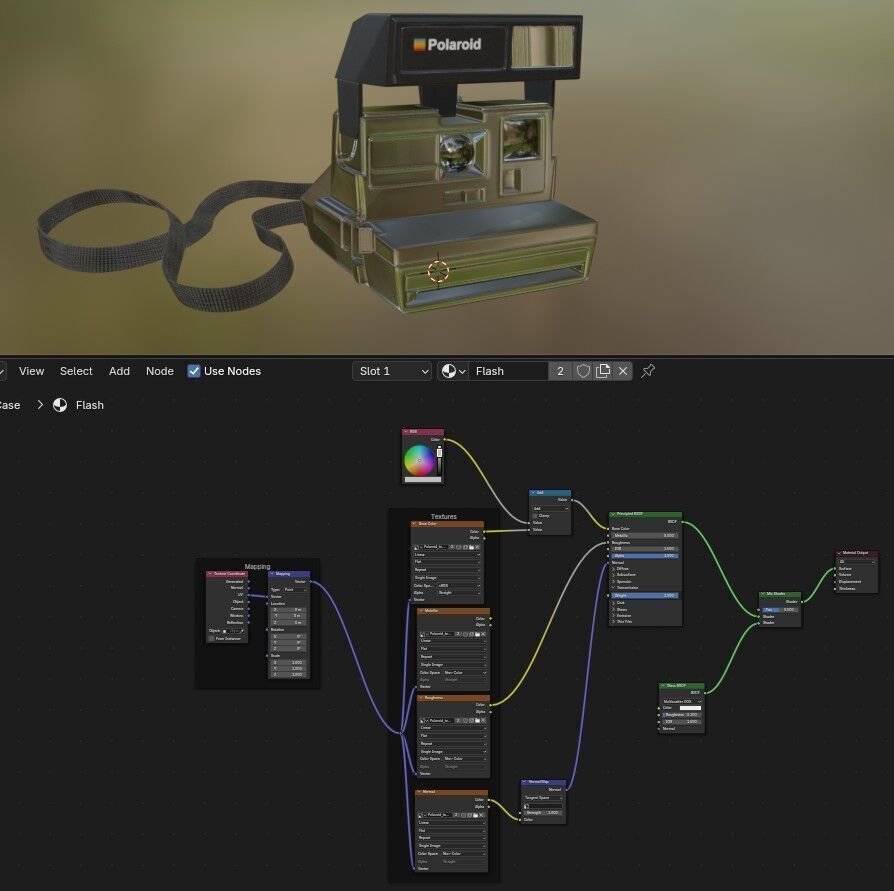The width and height of the screenshot is (894, 891).
Task: Click the Object picker field in Texture Coordinate
Action: (x=233, y=631)
